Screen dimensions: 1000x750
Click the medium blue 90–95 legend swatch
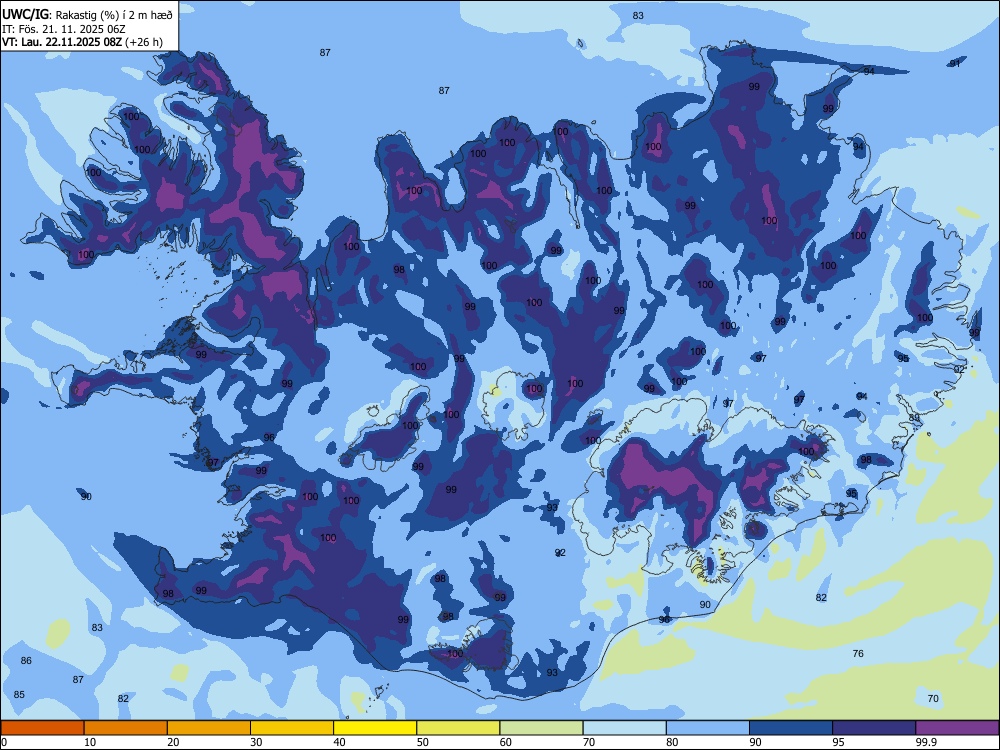point(791,728)
